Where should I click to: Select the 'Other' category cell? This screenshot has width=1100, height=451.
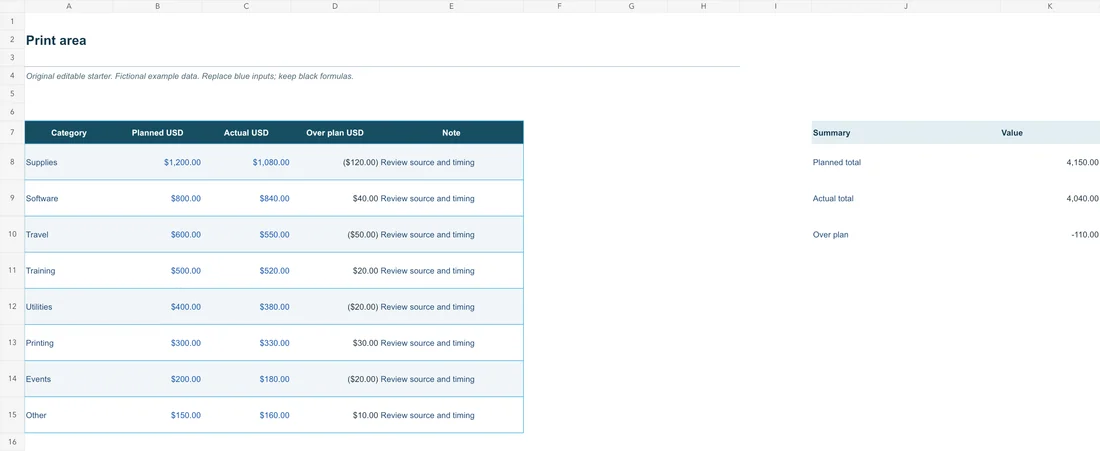pos(69,415)
